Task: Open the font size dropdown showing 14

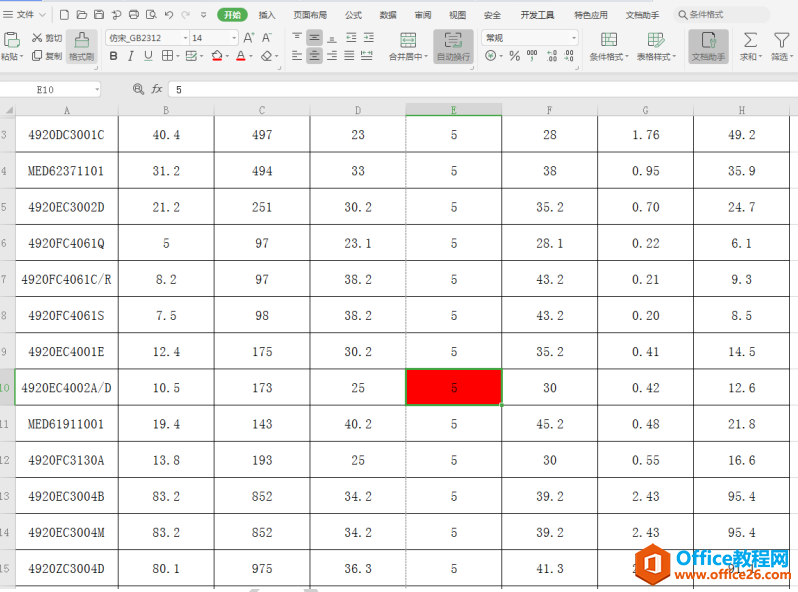Action: click(x=214, y=38)
